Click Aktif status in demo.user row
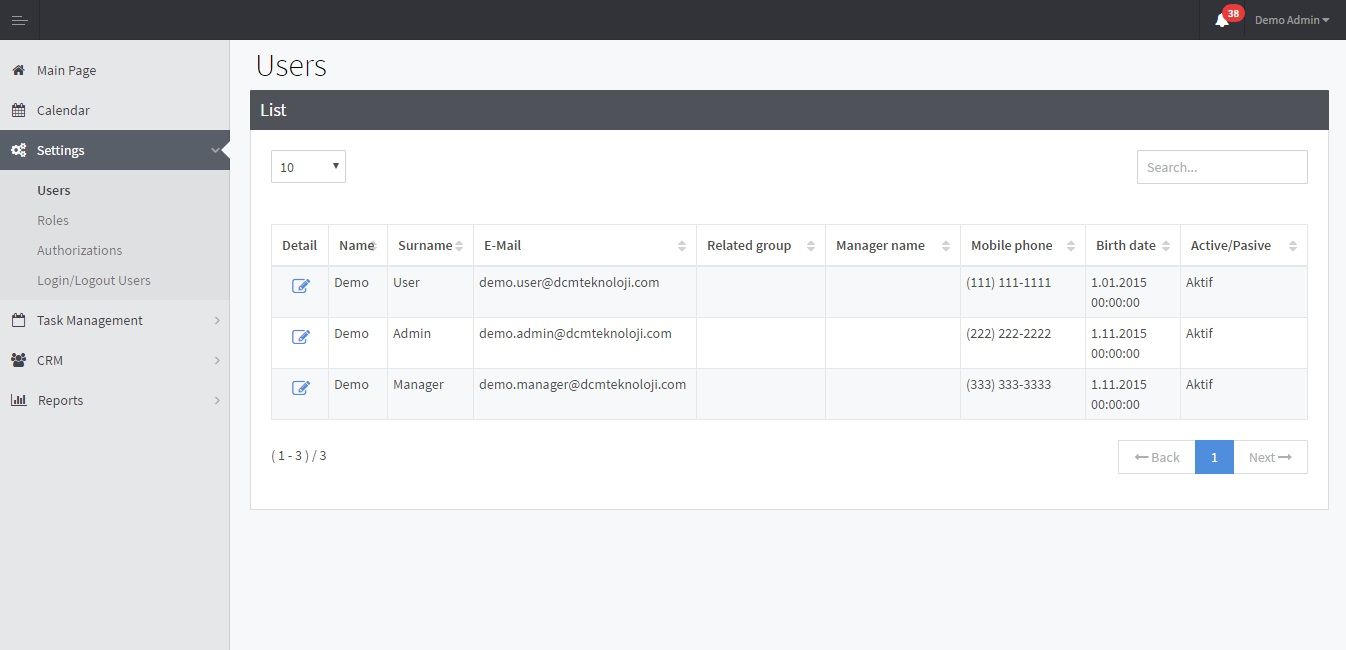 (x=1199, y=282)
